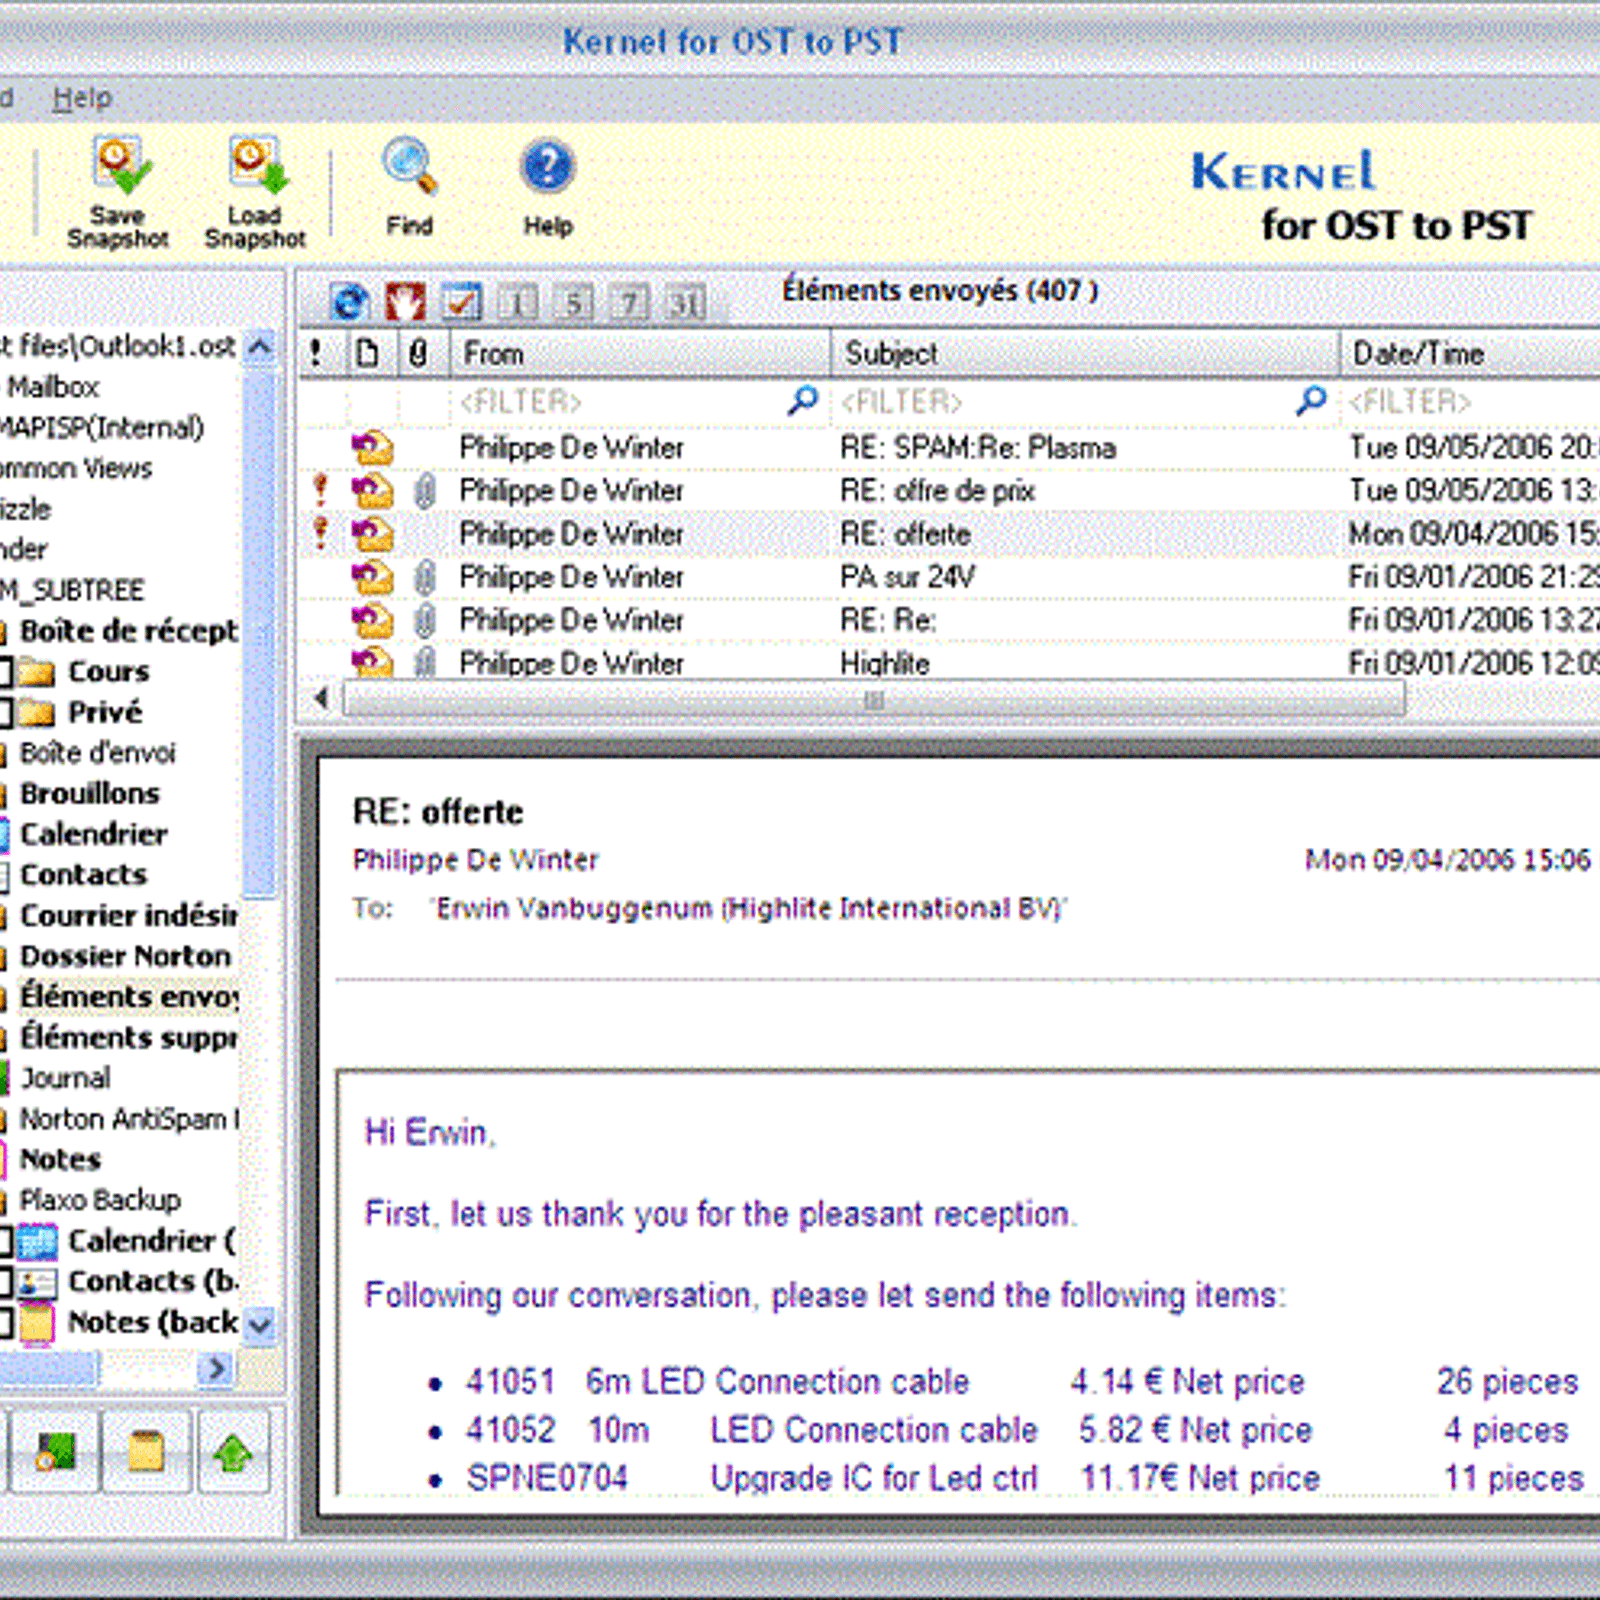Viewport: 1600px width, 1600px height.
Task: Click the green-red square bottom panel button
Action: tap(55, 1452)
